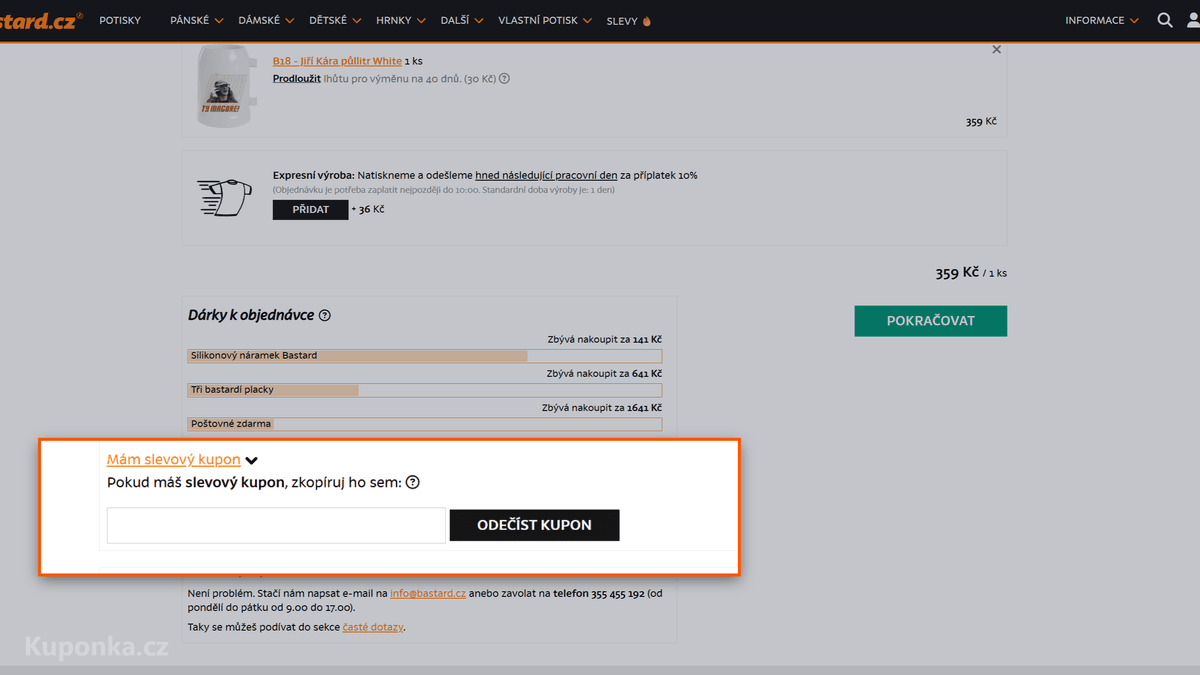Image resolution: width=1200 pixels, height=675 pixels.
Task: Open the Slevy menu item
Action: [x=628, y=20]
